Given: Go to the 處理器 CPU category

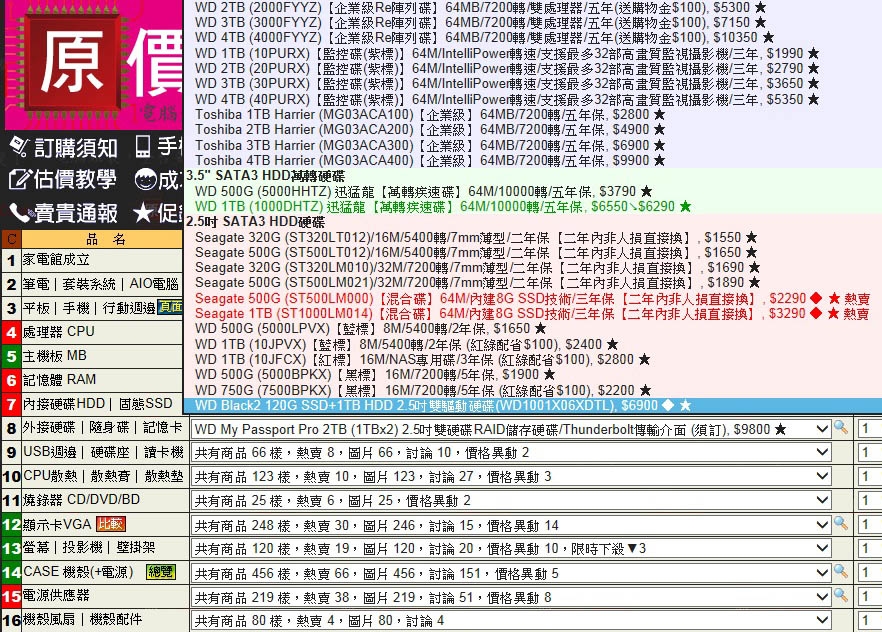Looking at the screenshot, I should 58,332.
